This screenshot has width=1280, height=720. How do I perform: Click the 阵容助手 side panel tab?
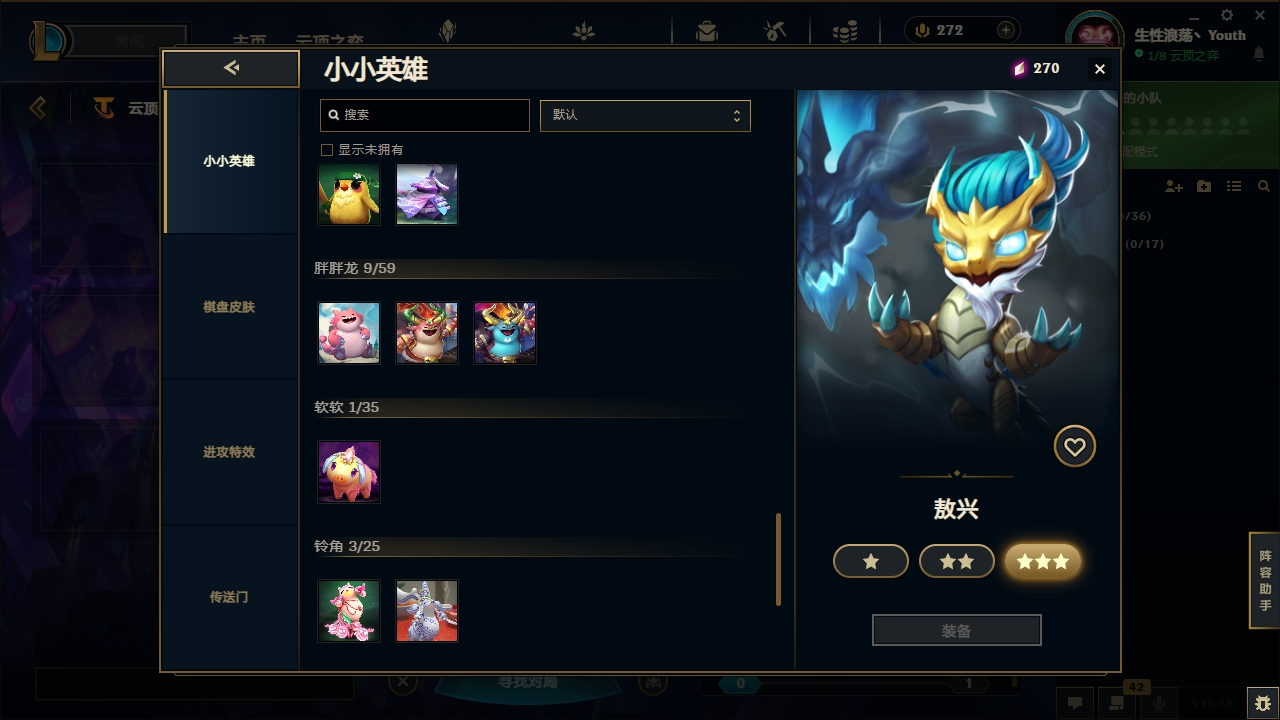[1265, 580]
